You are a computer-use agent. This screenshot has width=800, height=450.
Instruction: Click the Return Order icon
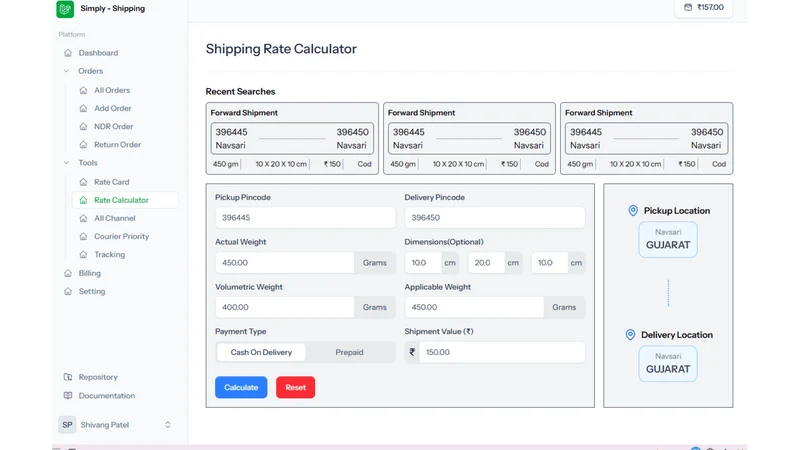pyautogui.click(x=83, y=144)
